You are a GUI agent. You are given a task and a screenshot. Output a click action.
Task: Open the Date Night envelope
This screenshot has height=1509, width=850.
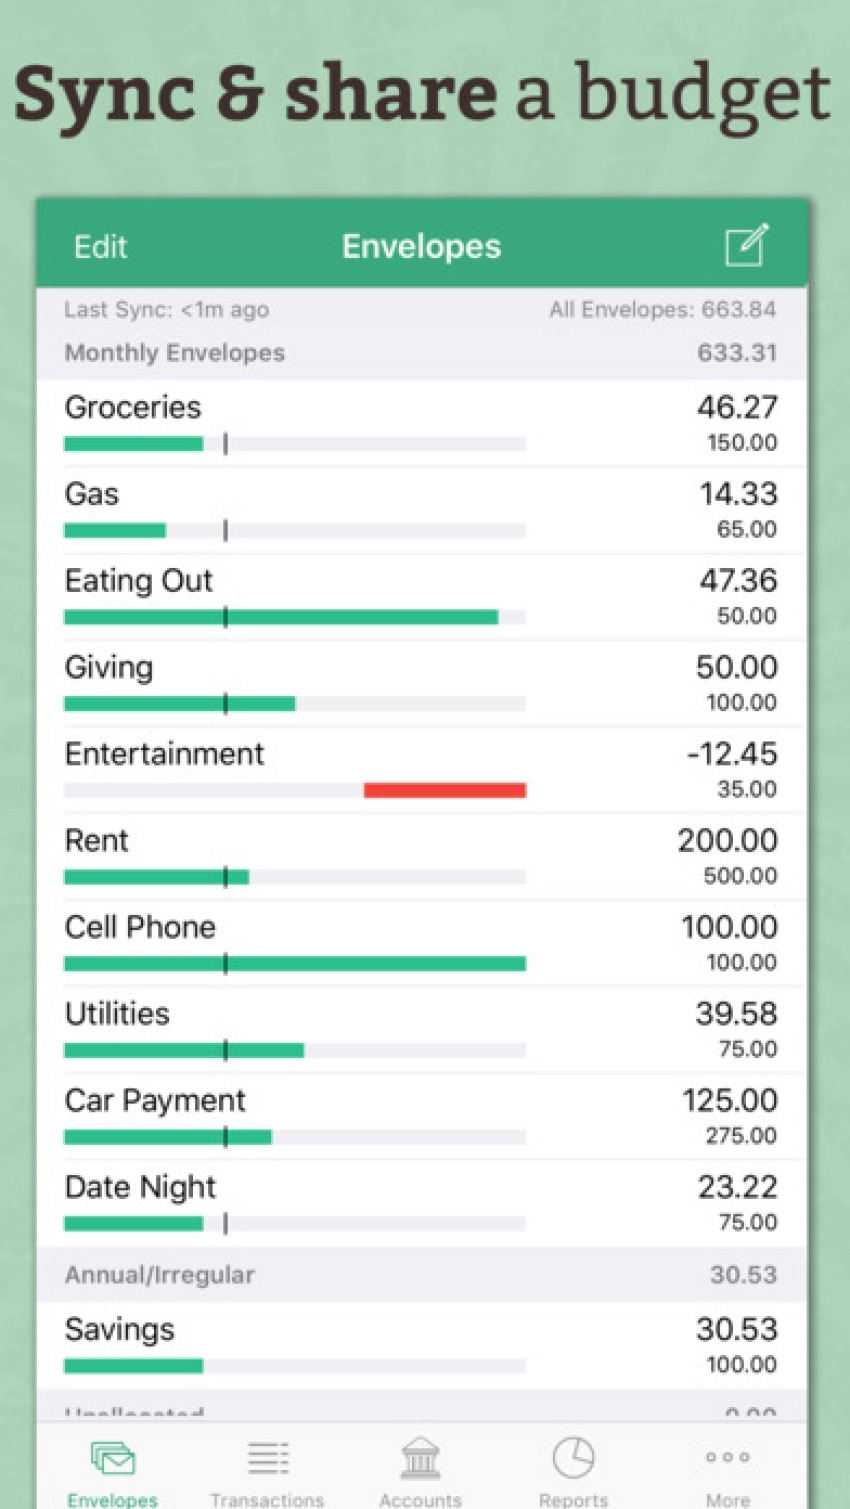point(420,1203)
